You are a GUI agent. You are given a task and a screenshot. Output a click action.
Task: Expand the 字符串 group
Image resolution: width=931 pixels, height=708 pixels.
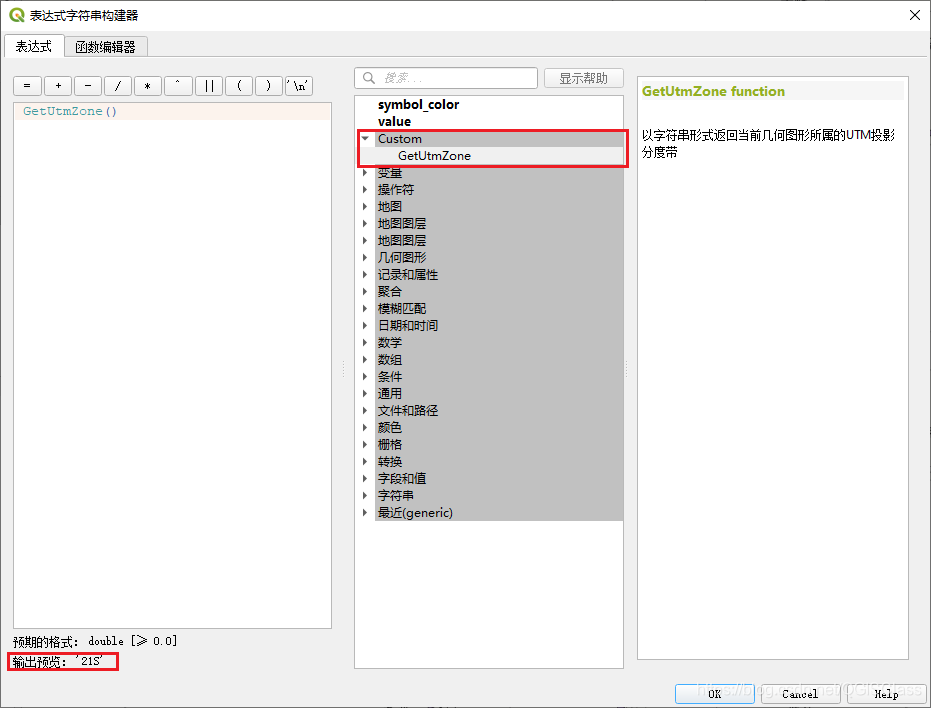365,495
